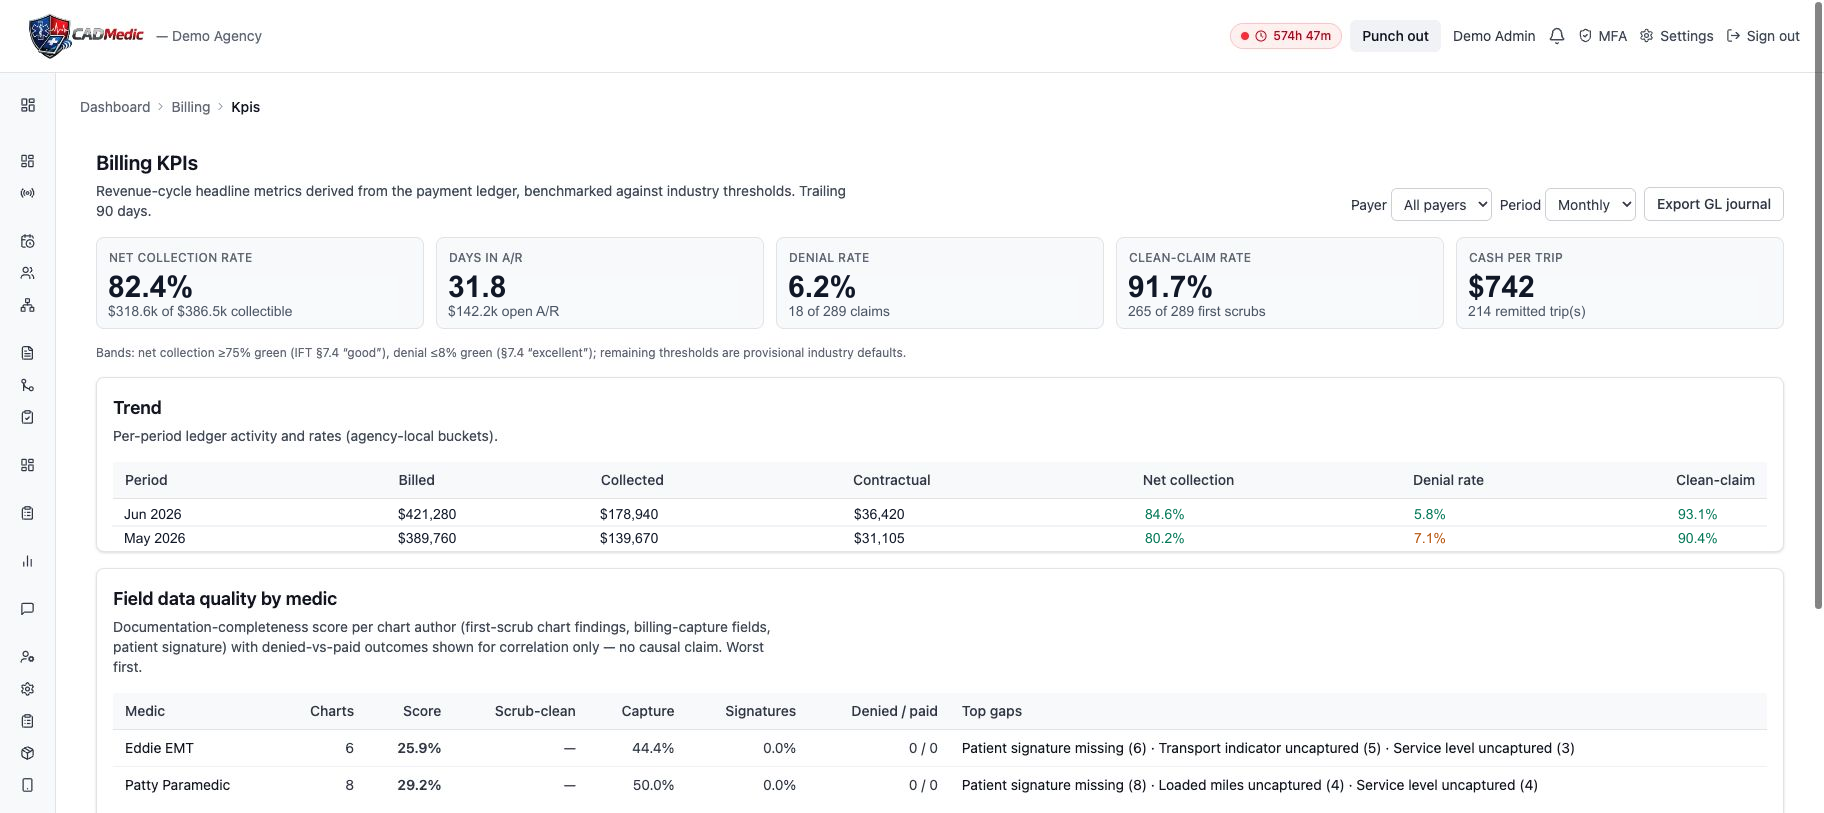Open the gear icon in the sidebar
Image resolution: width=1824 pixels, height=813 pixels.
[x=28, y=689]
